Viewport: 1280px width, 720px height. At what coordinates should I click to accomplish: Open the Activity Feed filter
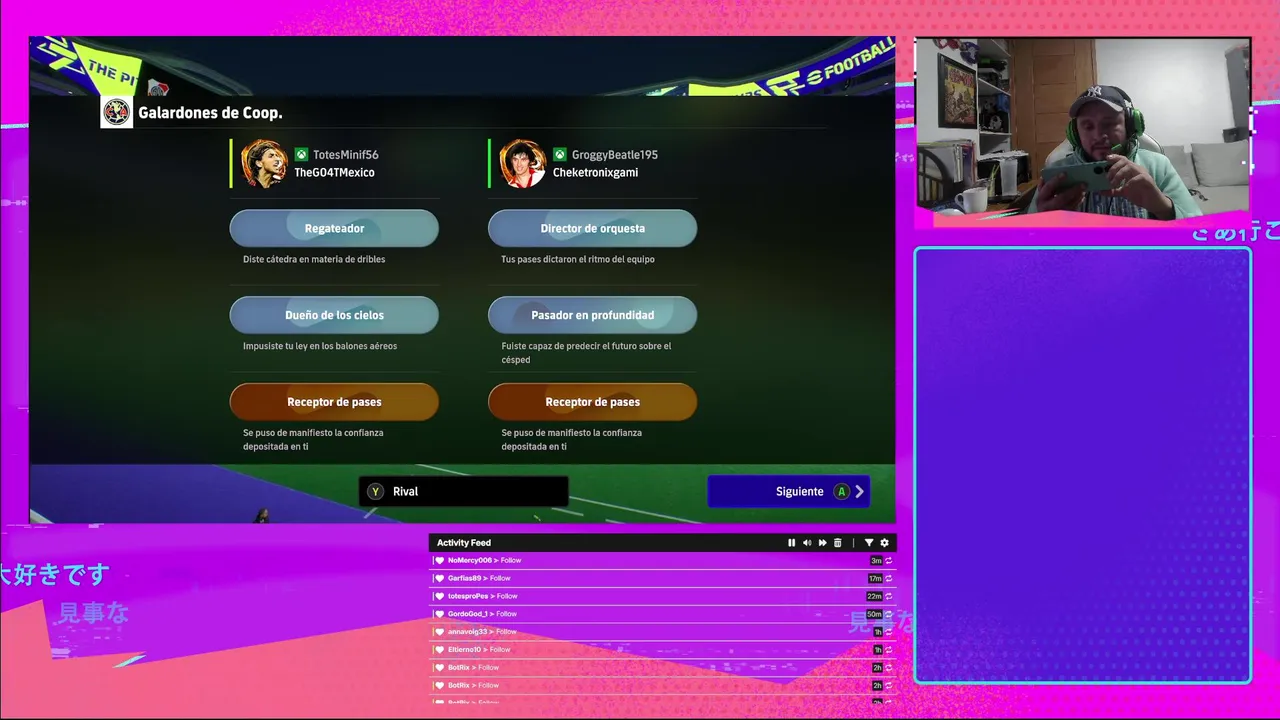point(868,543)
